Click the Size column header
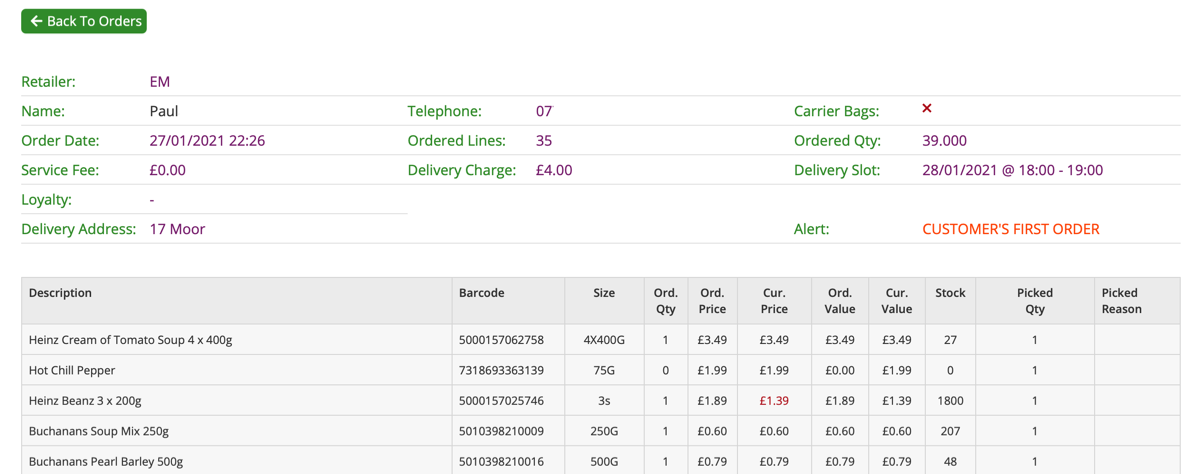The height and width of the screenshot is (474, 1200). coord(604,293)
